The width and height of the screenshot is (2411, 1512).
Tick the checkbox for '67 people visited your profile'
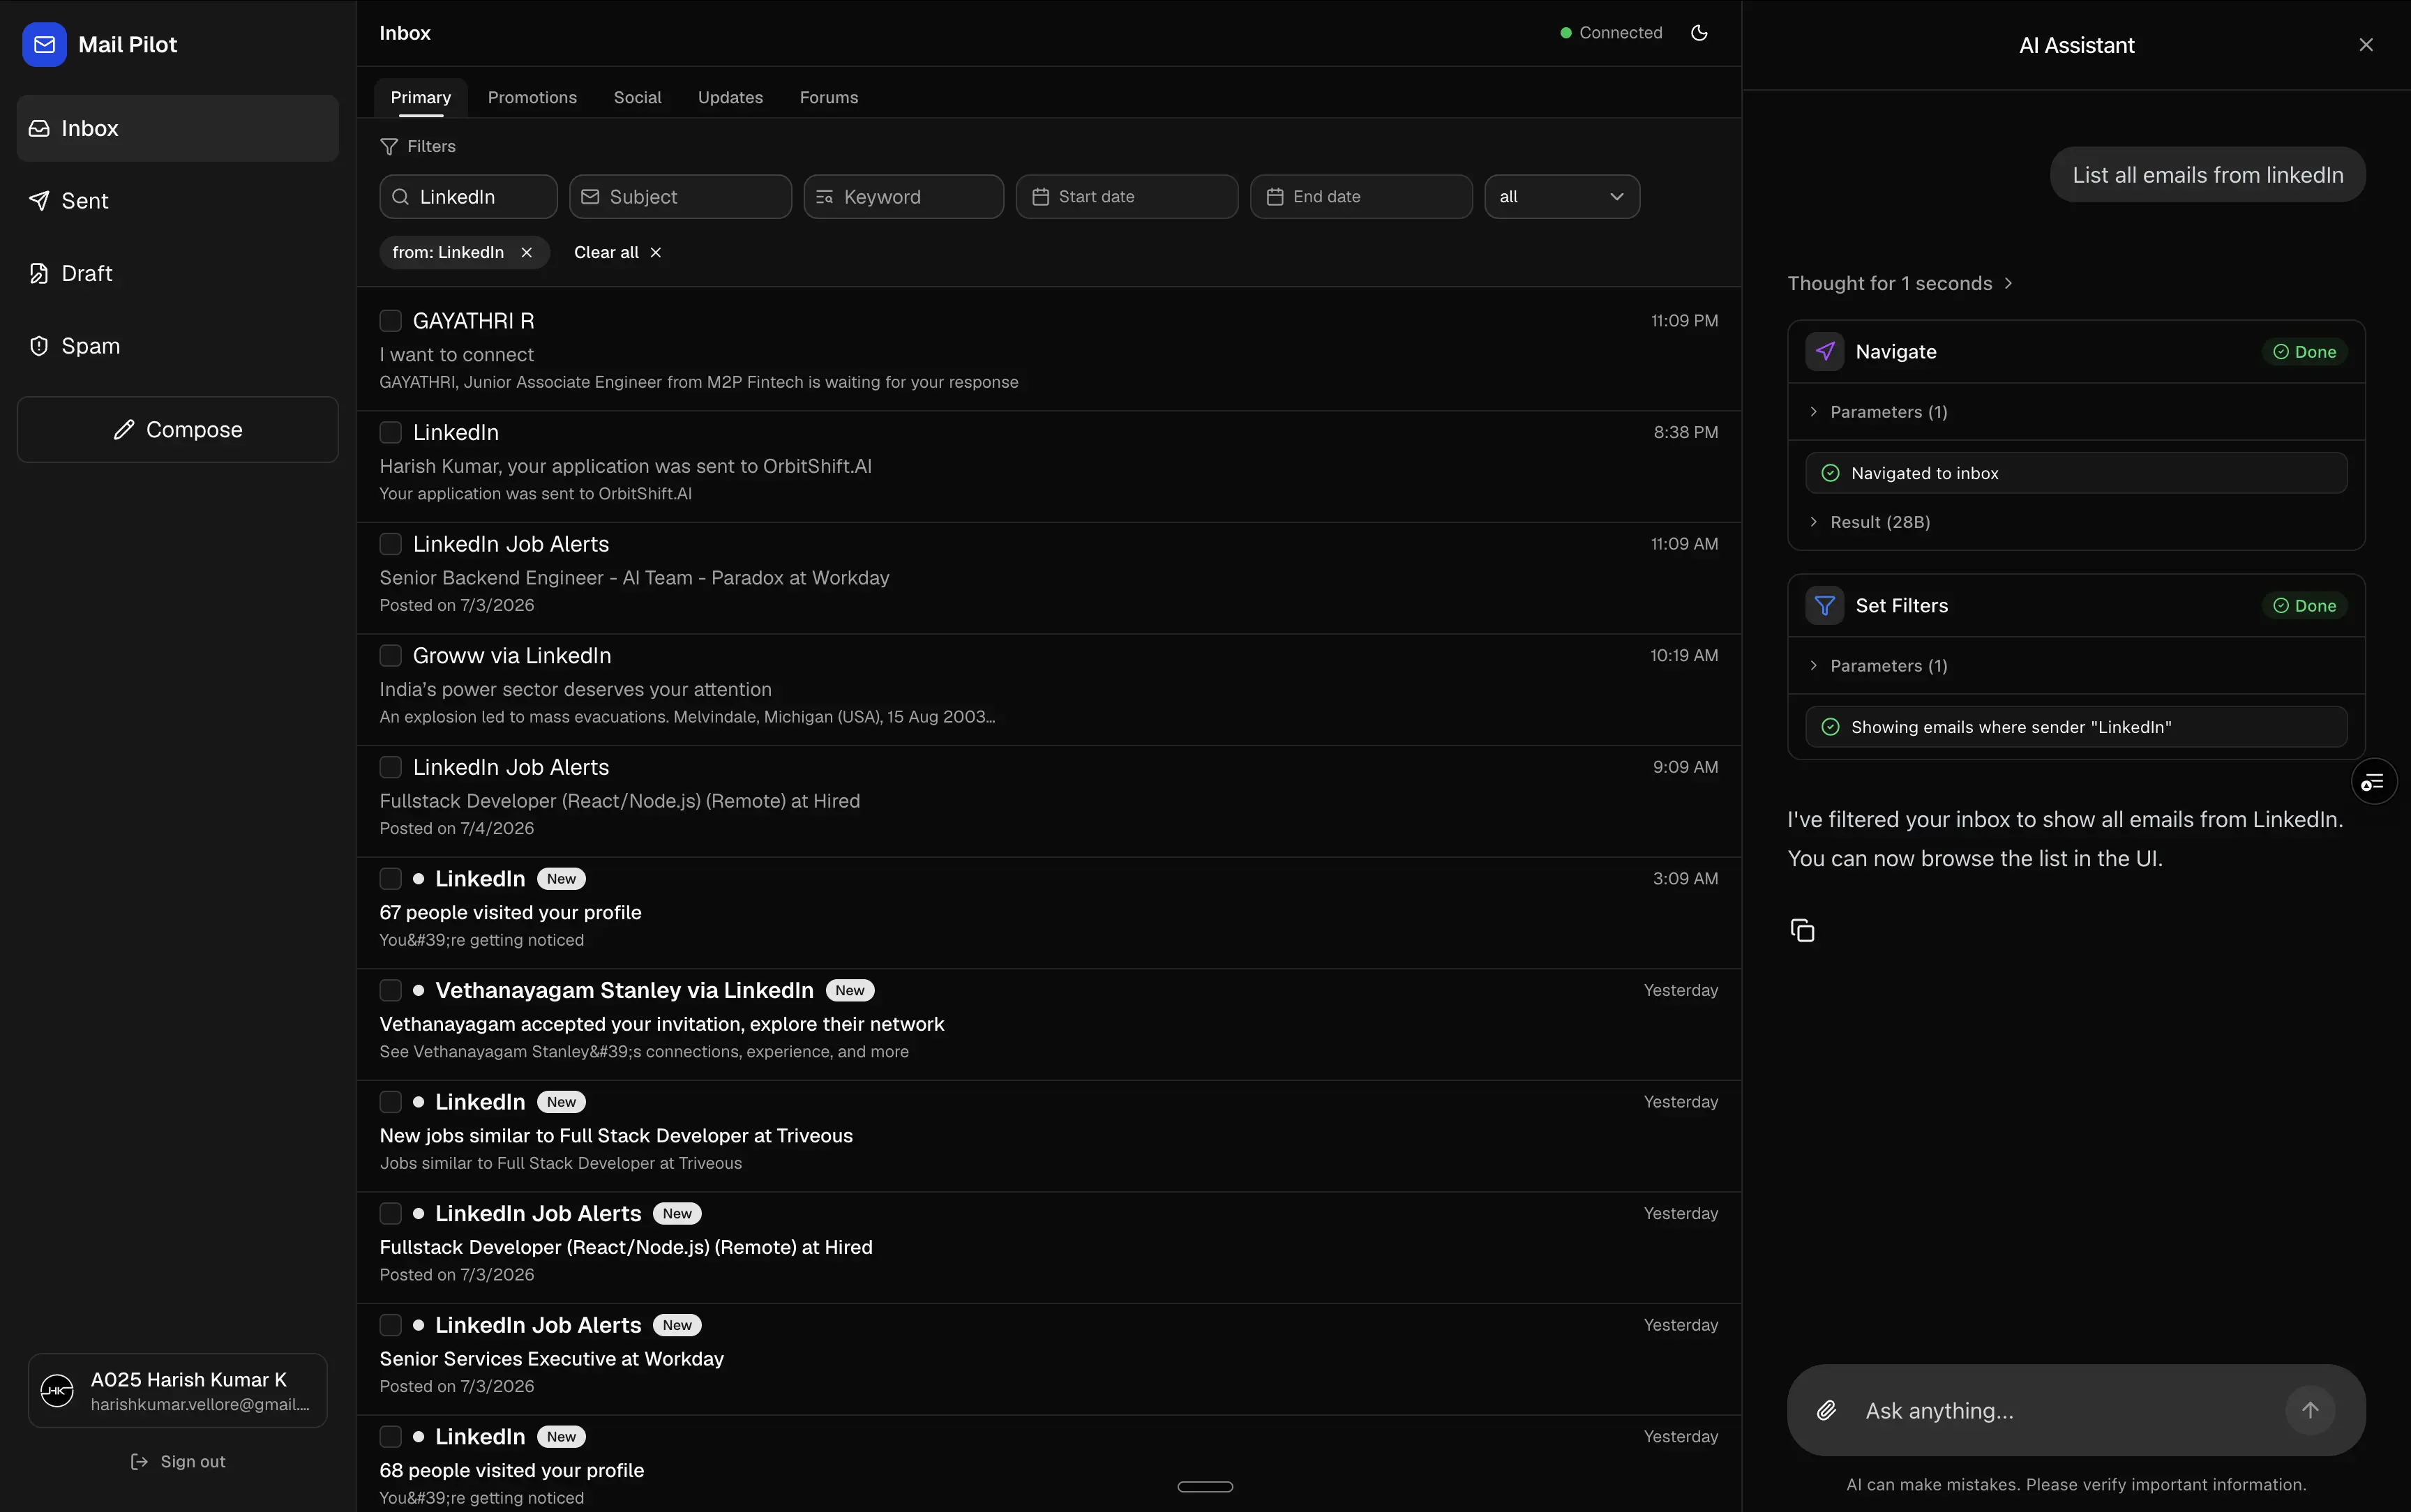pyautogui.click(x=391, y=879)
